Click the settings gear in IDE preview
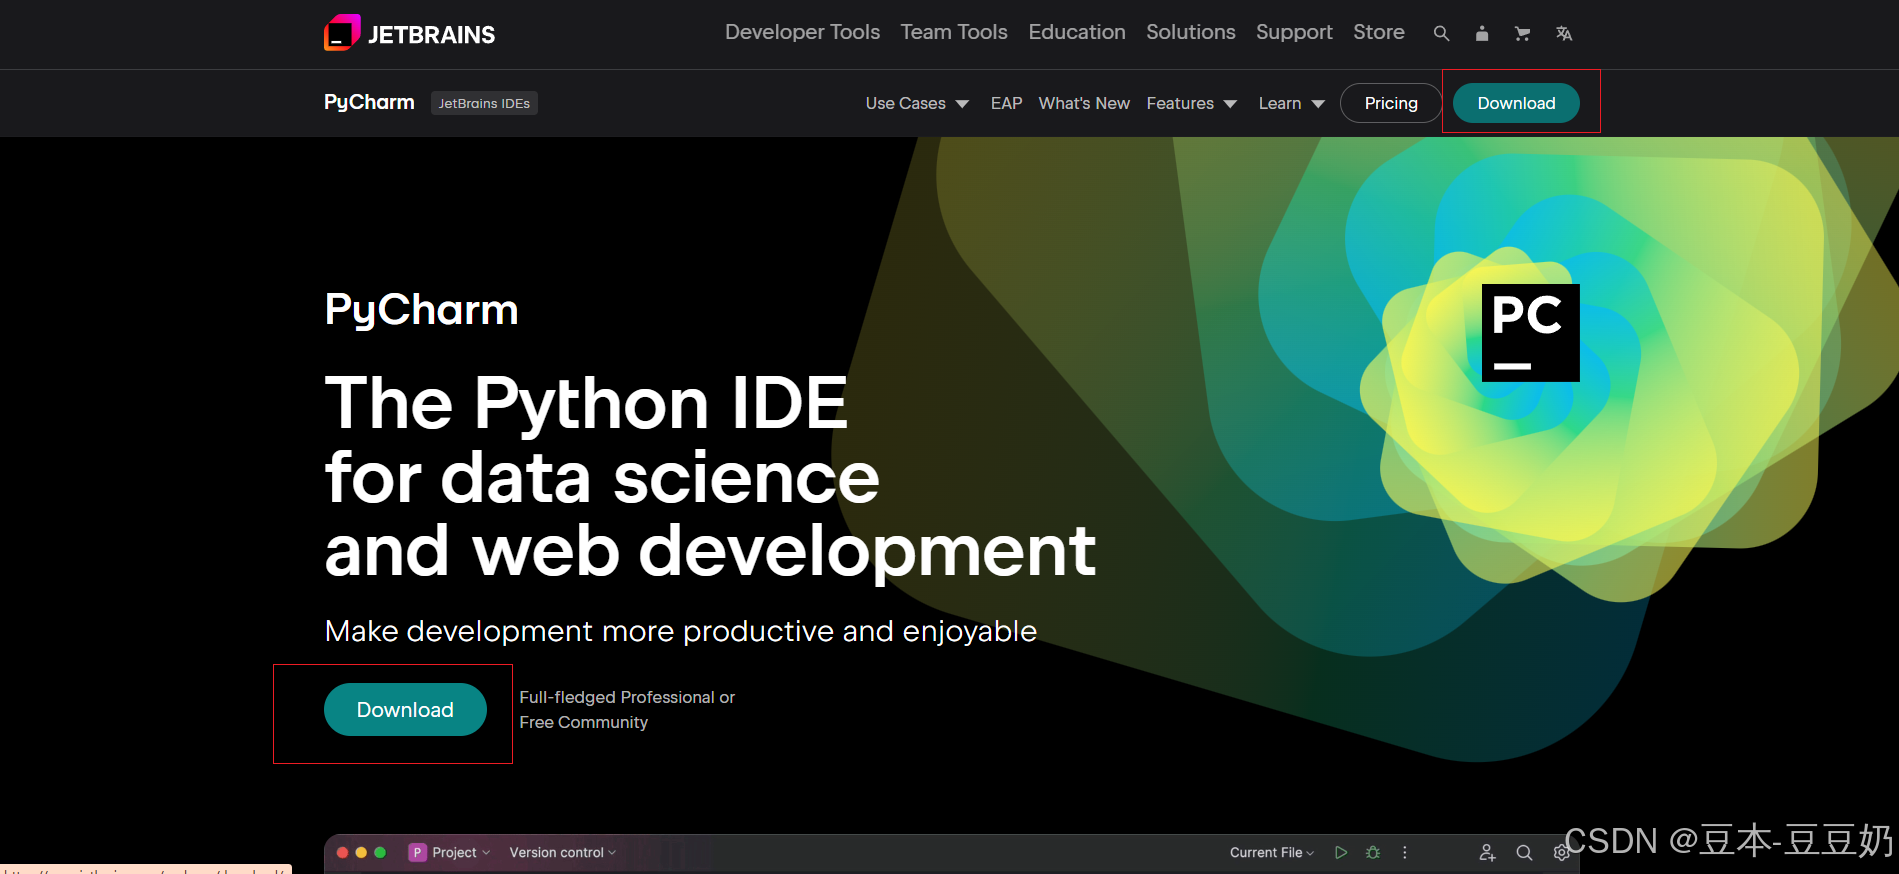This screenshot has width=1899, height=874. pyautogui.click(x=1561, y=852)
